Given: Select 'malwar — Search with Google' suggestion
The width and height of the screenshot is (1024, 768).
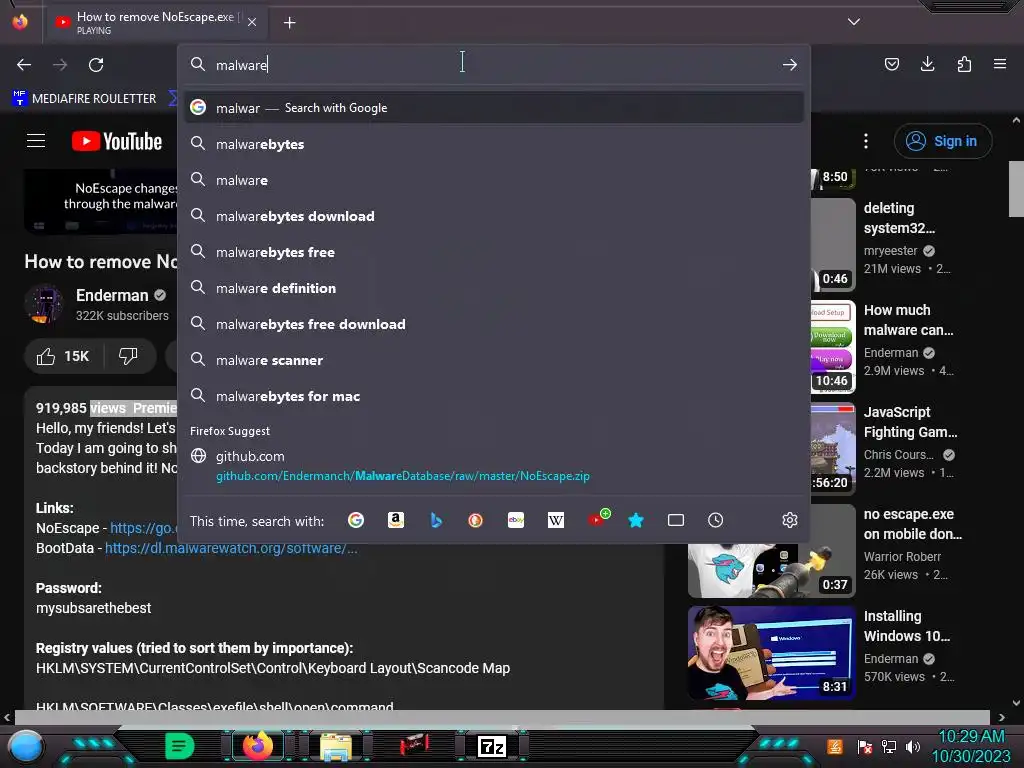Looking at the screenshot, I should coord(494,108).
